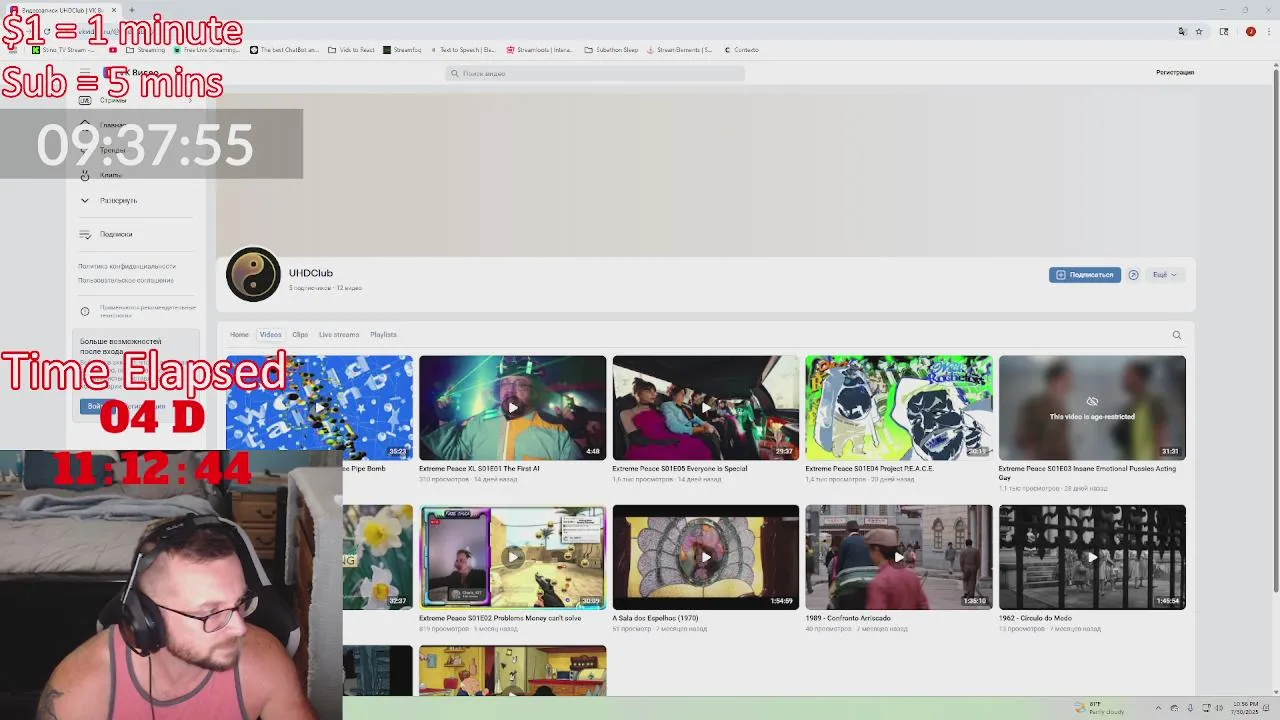
Task: Switch to the Playlists tab
Action: point(383,335)
